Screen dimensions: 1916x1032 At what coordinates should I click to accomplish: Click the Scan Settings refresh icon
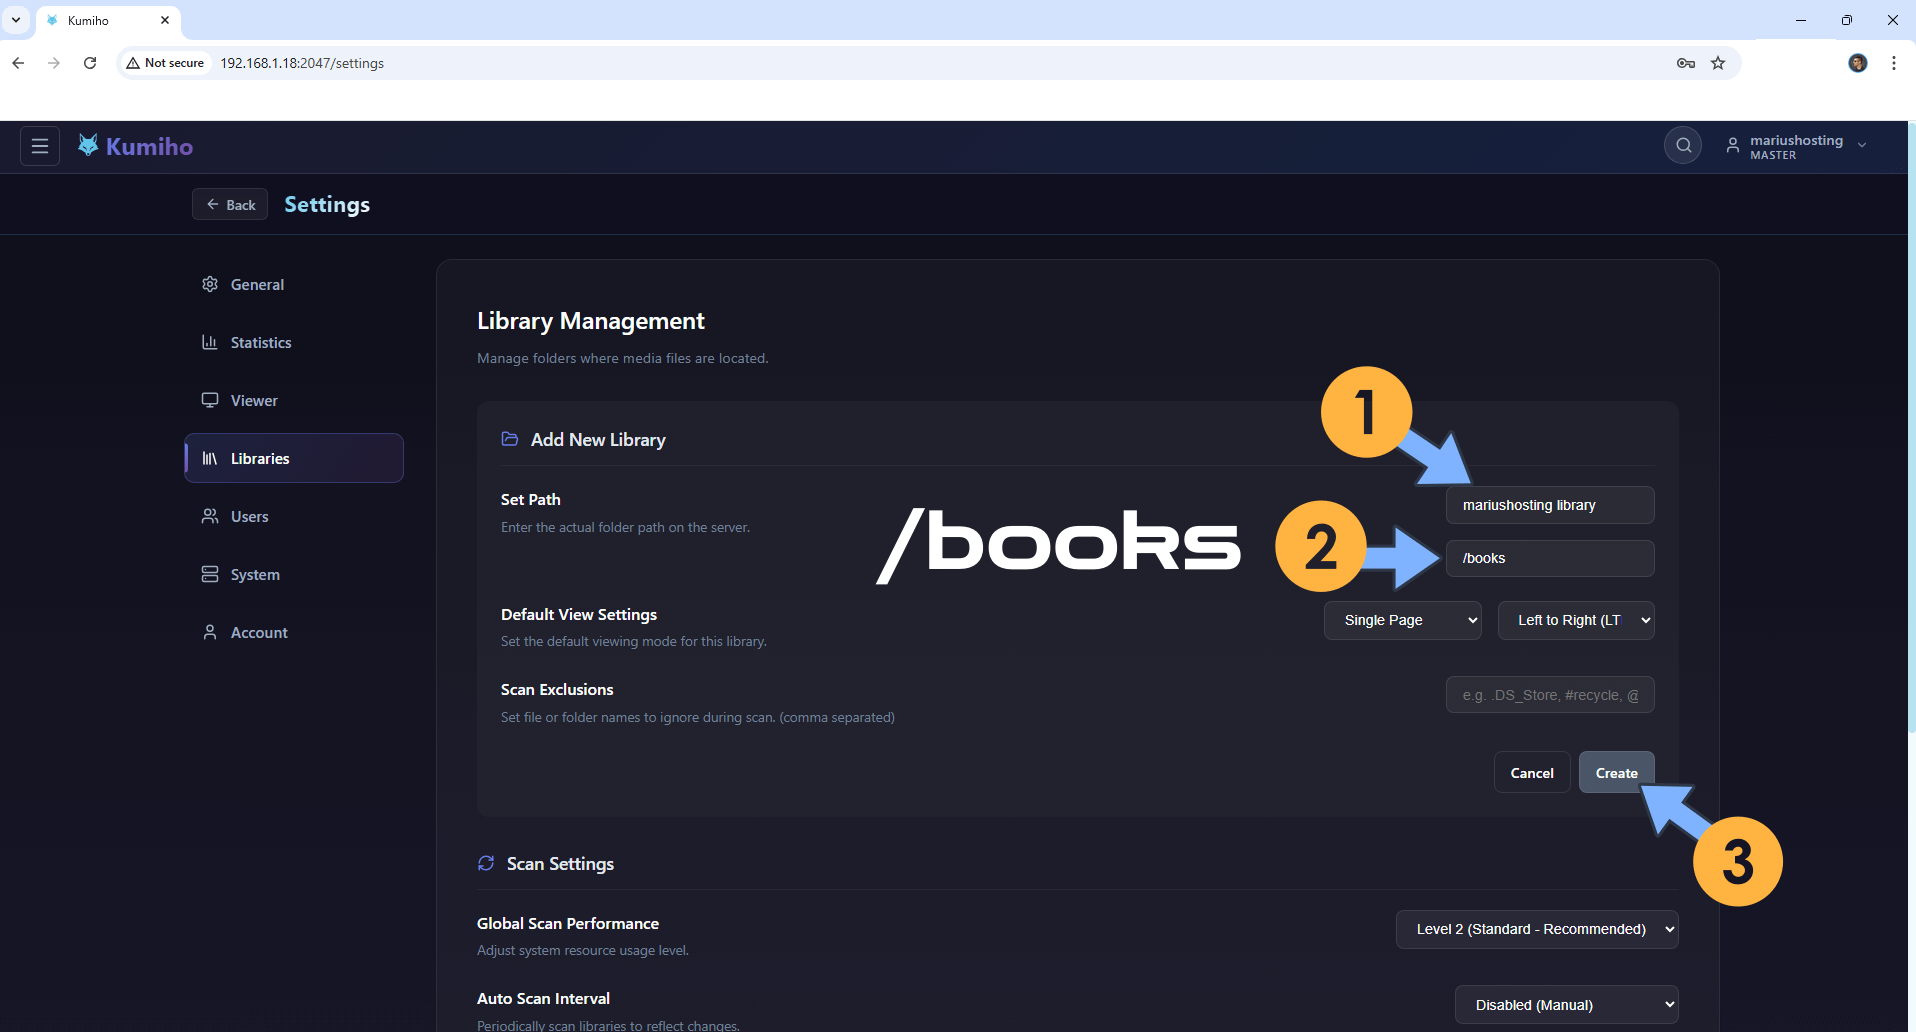(486, 863)
